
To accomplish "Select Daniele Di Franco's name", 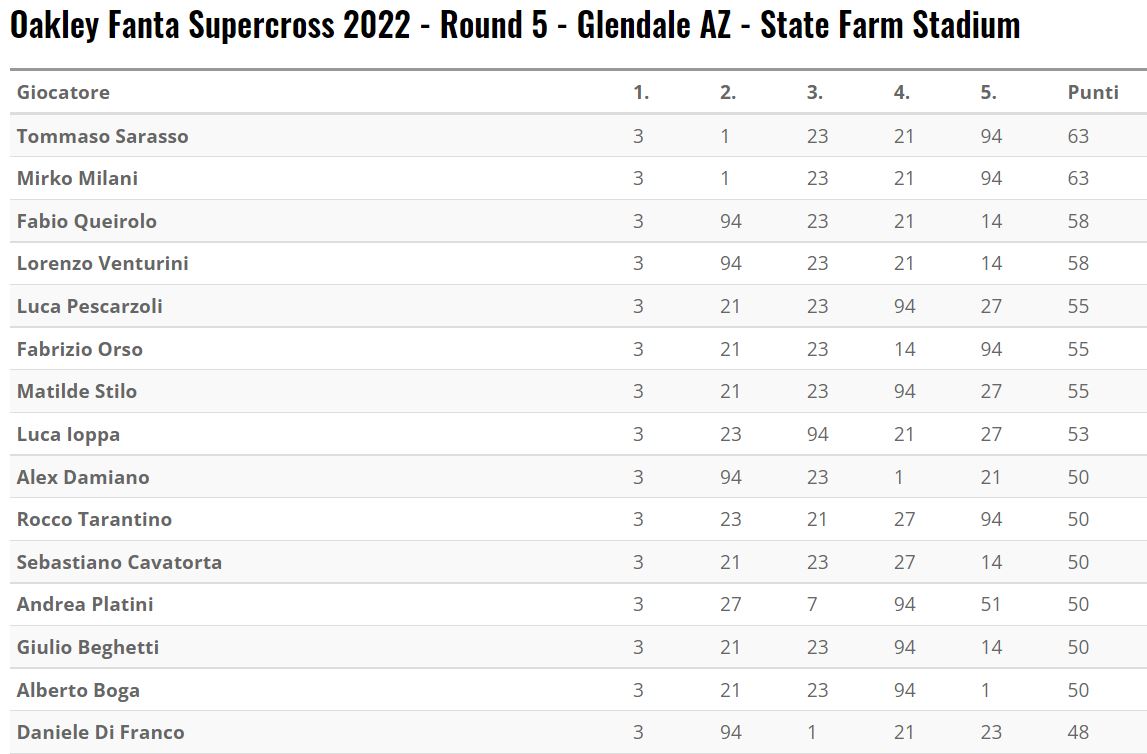I will [x=100, y=732].
